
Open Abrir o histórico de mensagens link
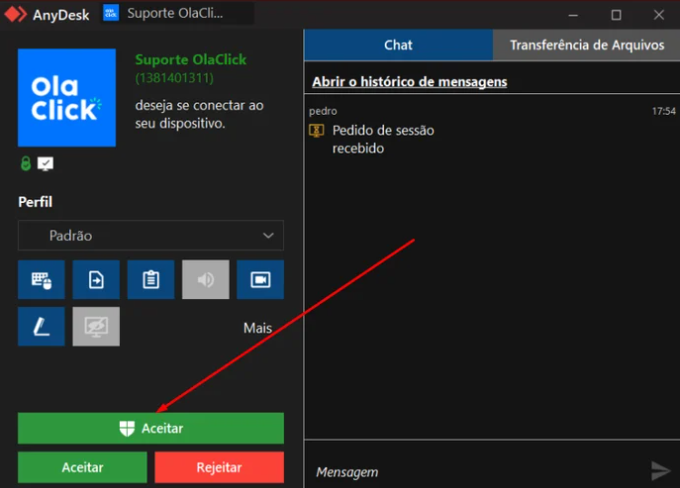tap(409, 82)
